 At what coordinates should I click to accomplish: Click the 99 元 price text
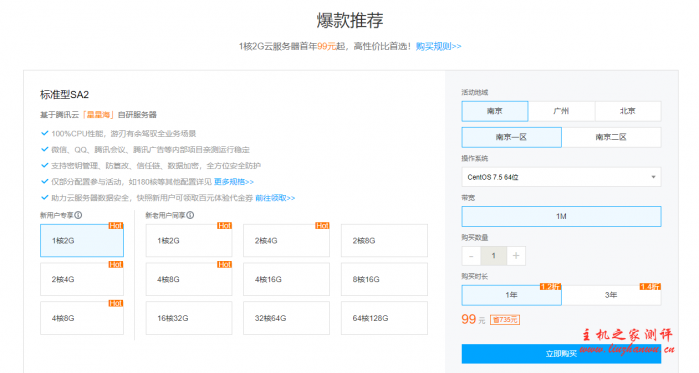point(473,320)
